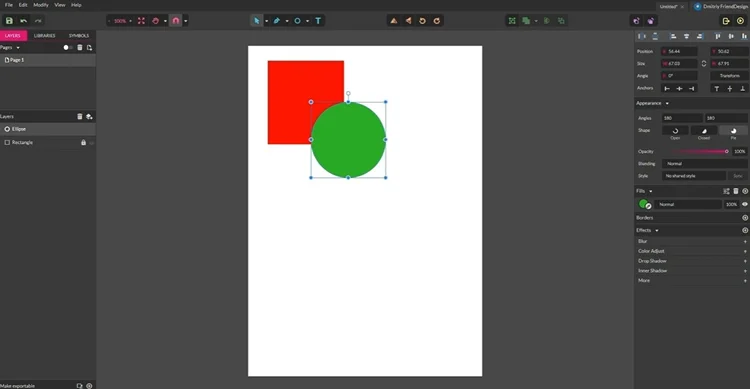The width and height of the screenshot is (750, 389).
Task: Click the boolean combine shapes icon
Action: point(526,21)
